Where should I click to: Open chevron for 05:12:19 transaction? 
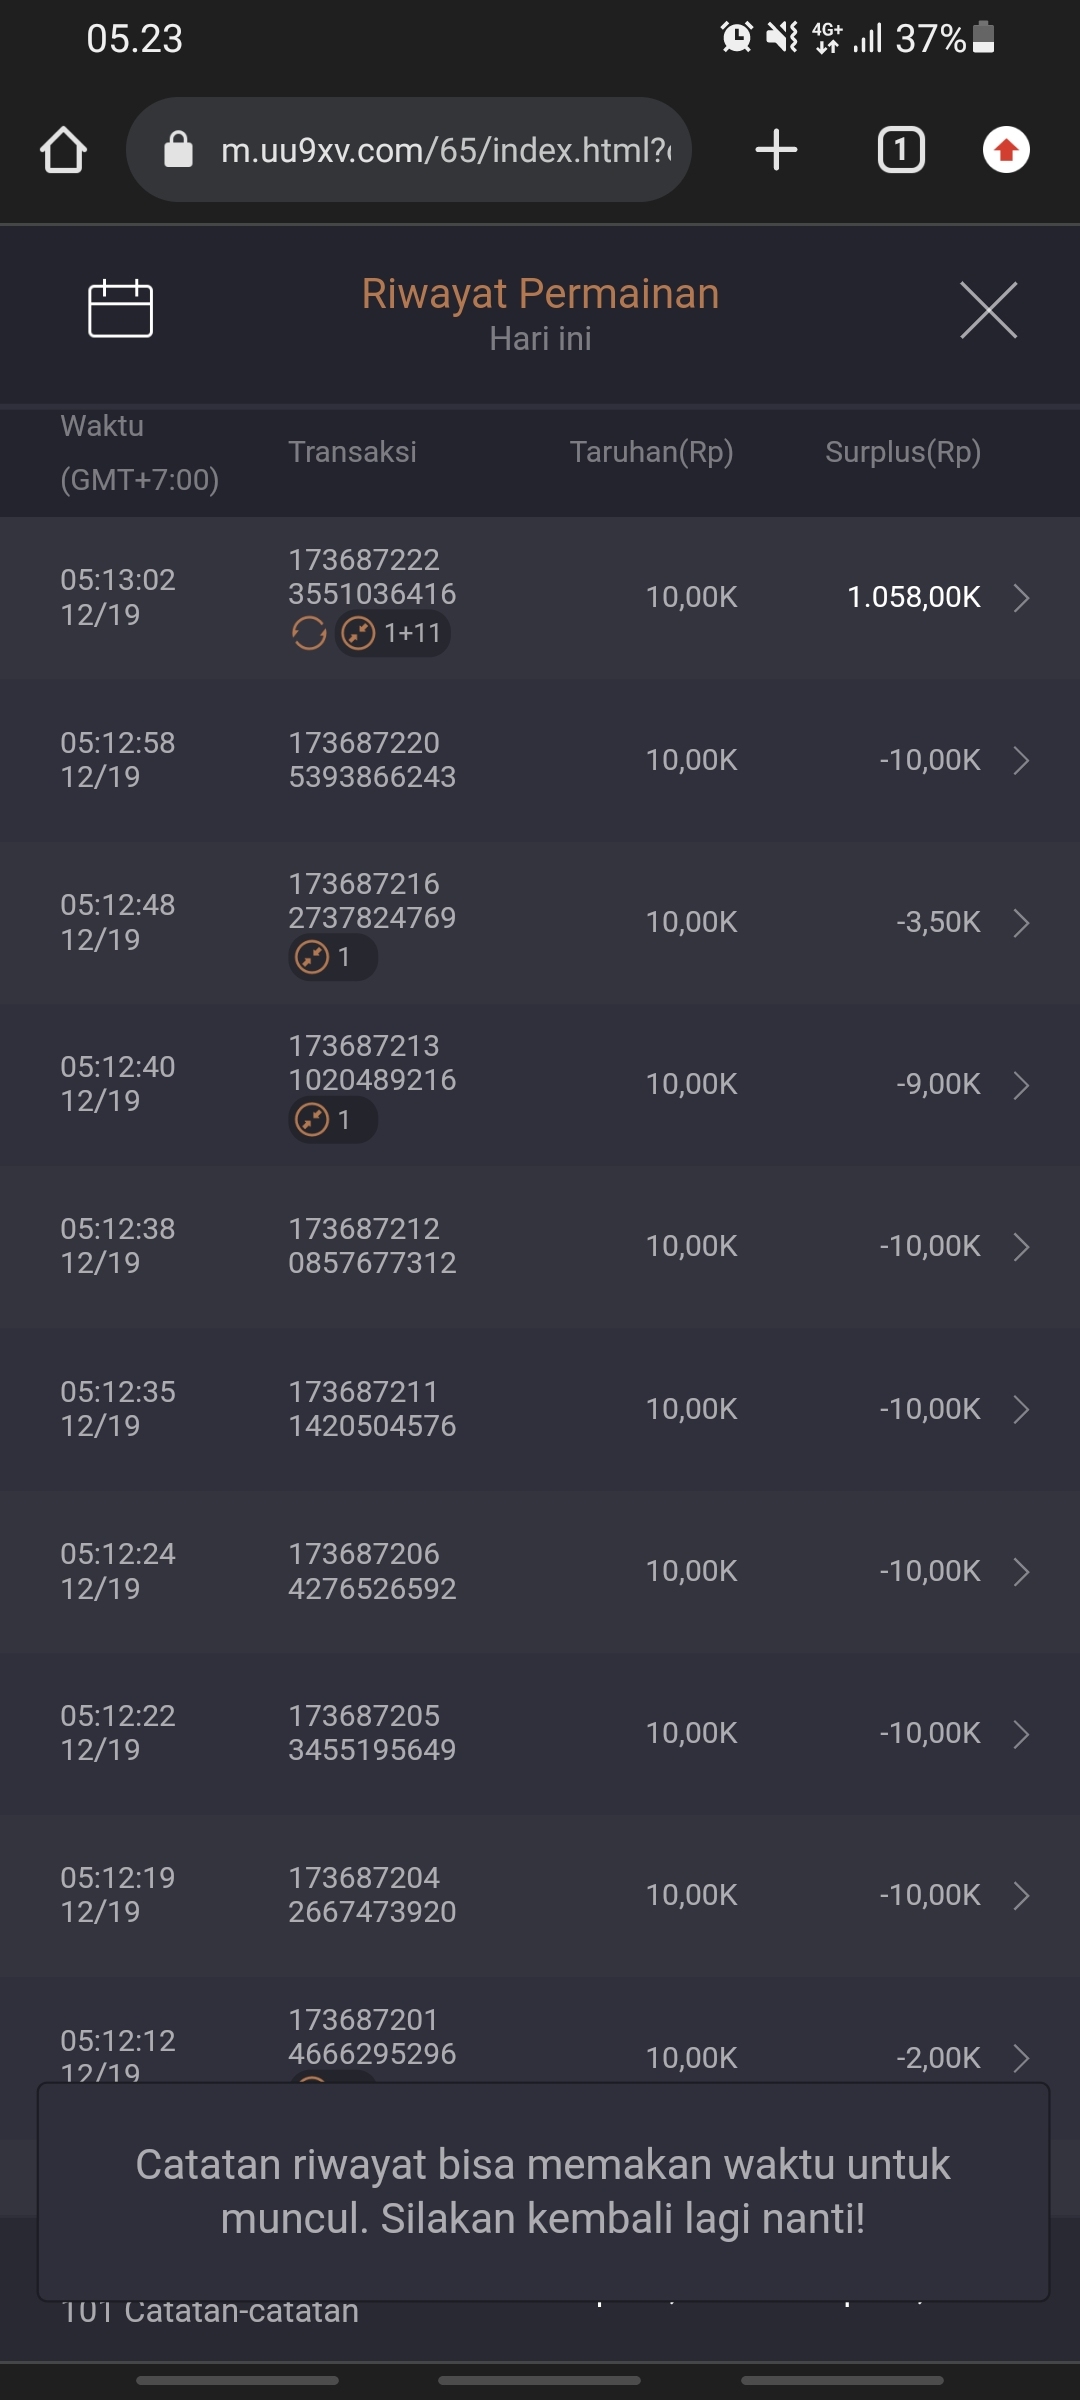tap(1021, 1896)
